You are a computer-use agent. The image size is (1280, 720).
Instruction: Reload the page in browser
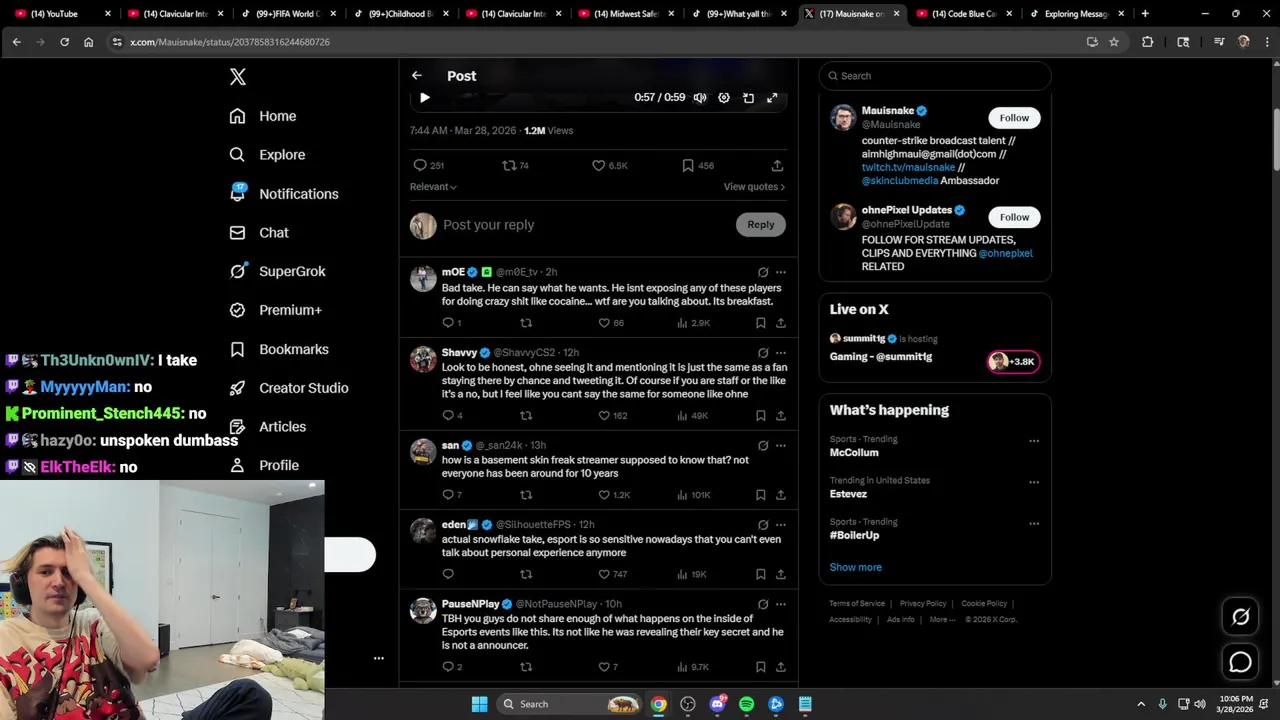(x=64, y=42)
